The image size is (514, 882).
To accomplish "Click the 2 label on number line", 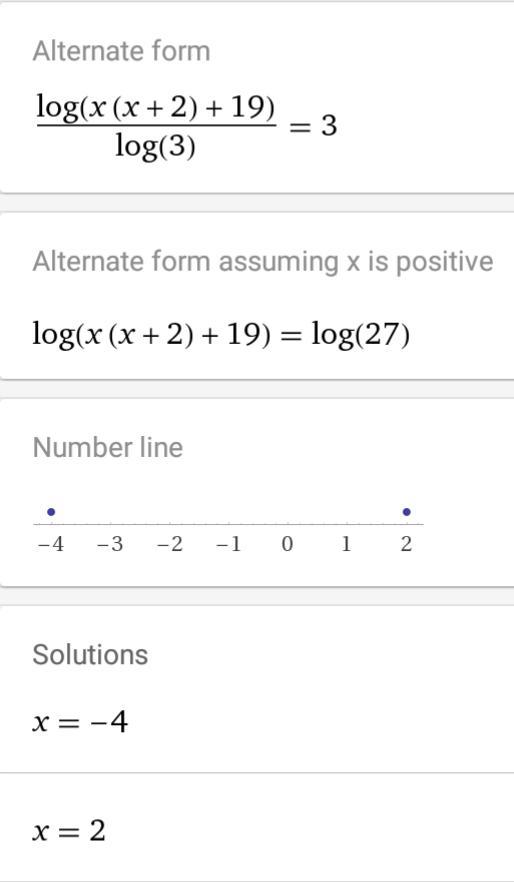I will click(x=406, y=544).
